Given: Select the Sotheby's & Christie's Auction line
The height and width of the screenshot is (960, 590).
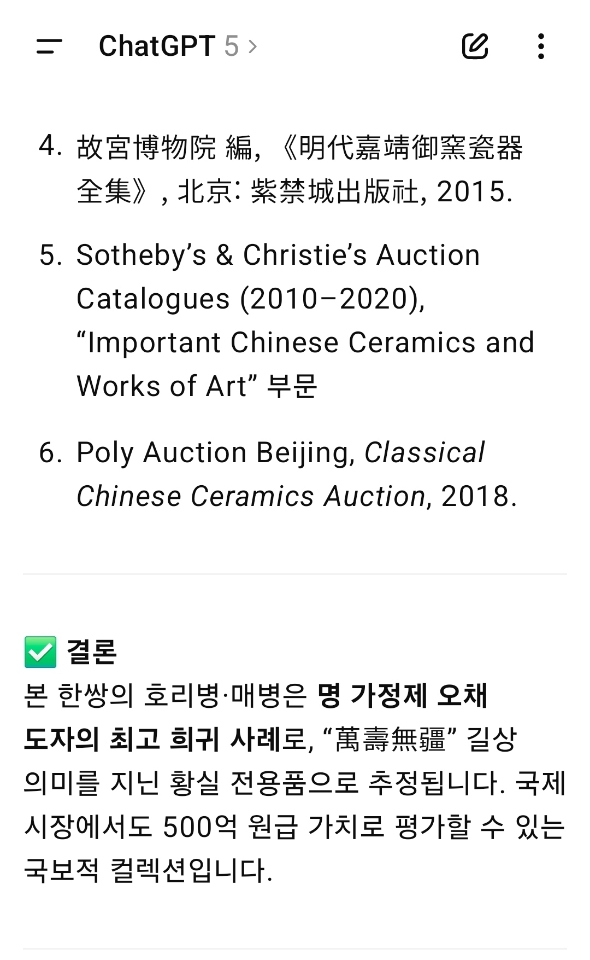Looking at the screenshot, I should pyautogui.click(x=278, y=255).
